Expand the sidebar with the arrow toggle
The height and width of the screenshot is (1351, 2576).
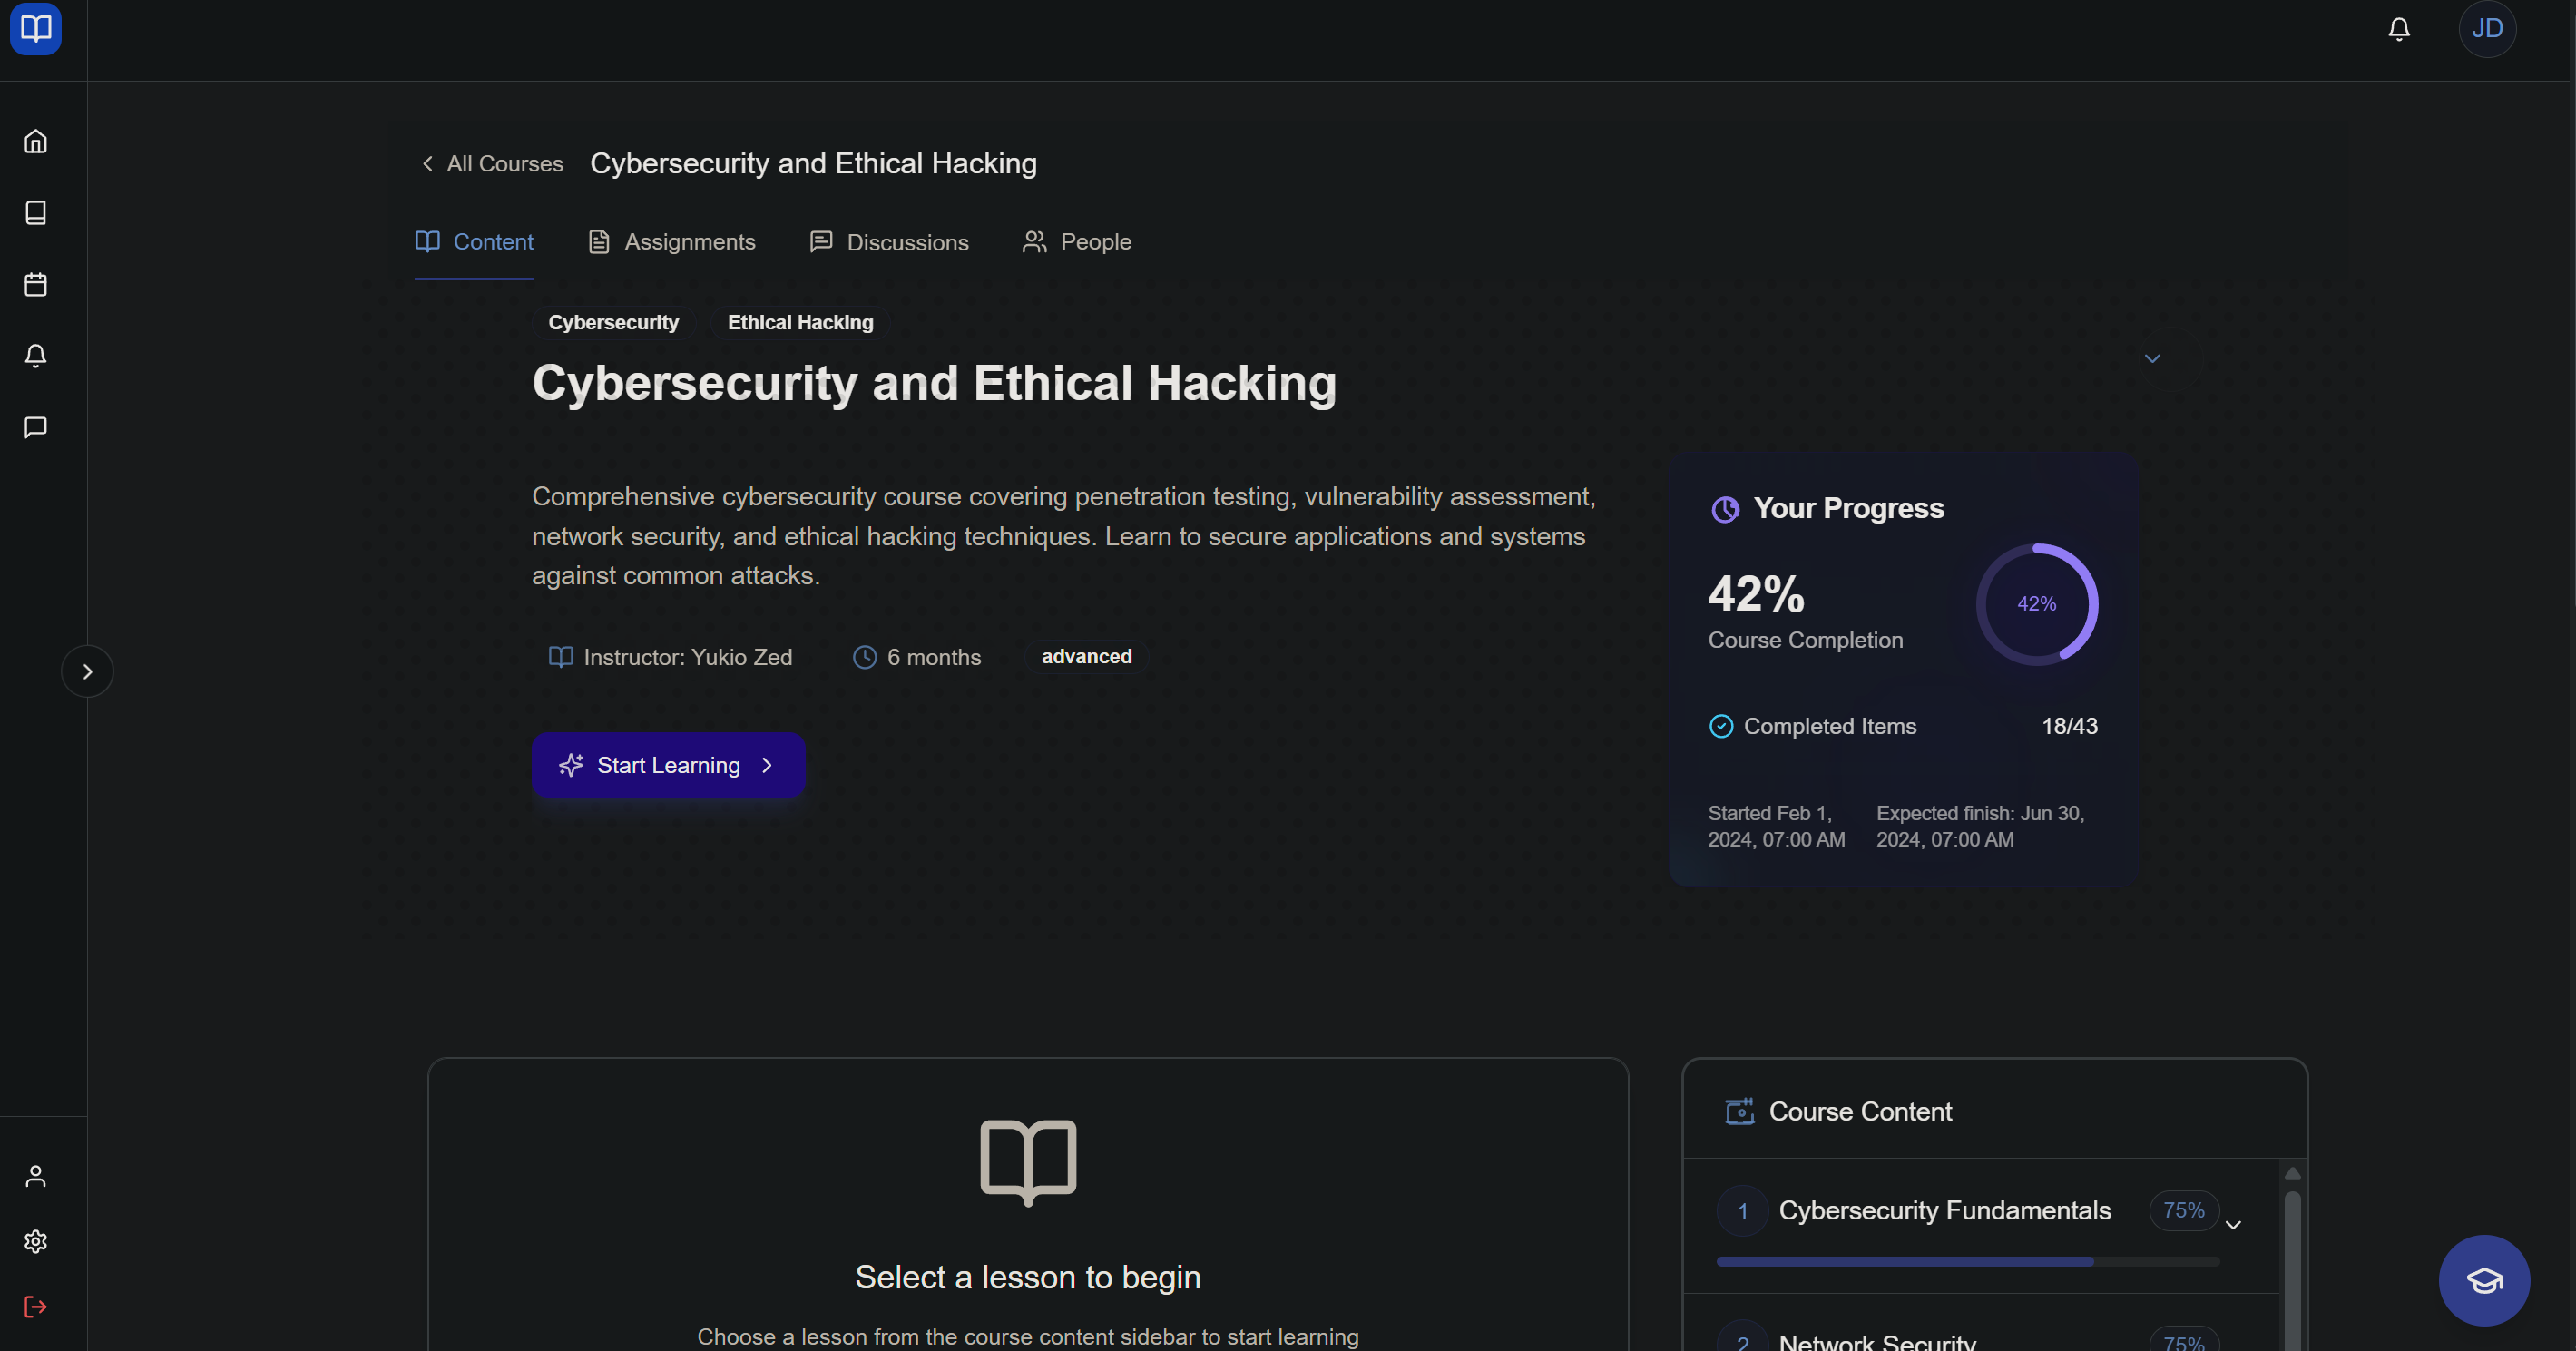pyautogui.click(x=87, y=671)
